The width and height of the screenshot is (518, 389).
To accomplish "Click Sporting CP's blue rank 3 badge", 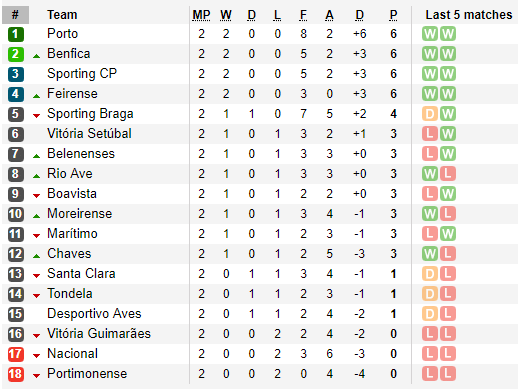I will pyautogui.click(x=16, y=74).
